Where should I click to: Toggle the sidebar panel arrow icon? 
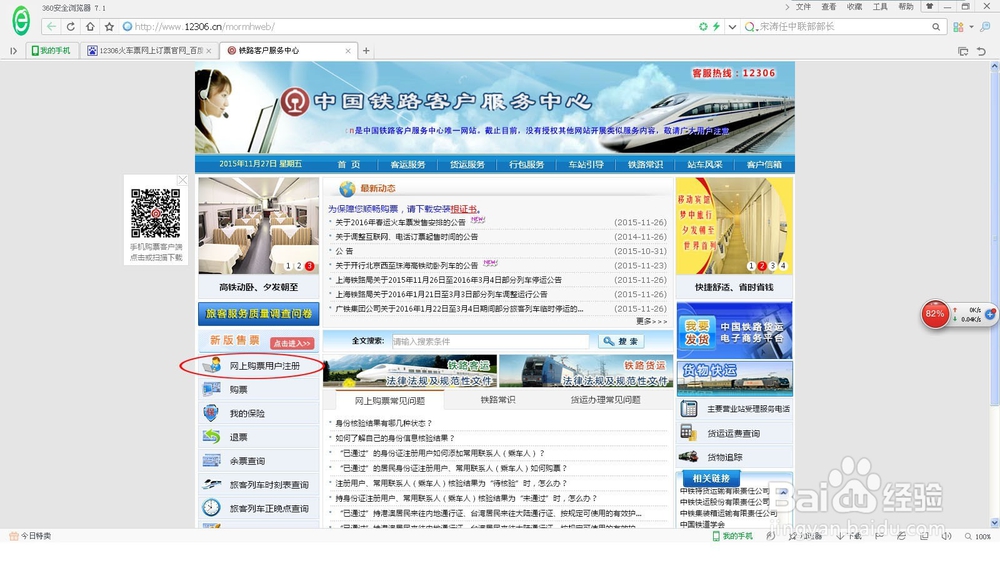13,50
